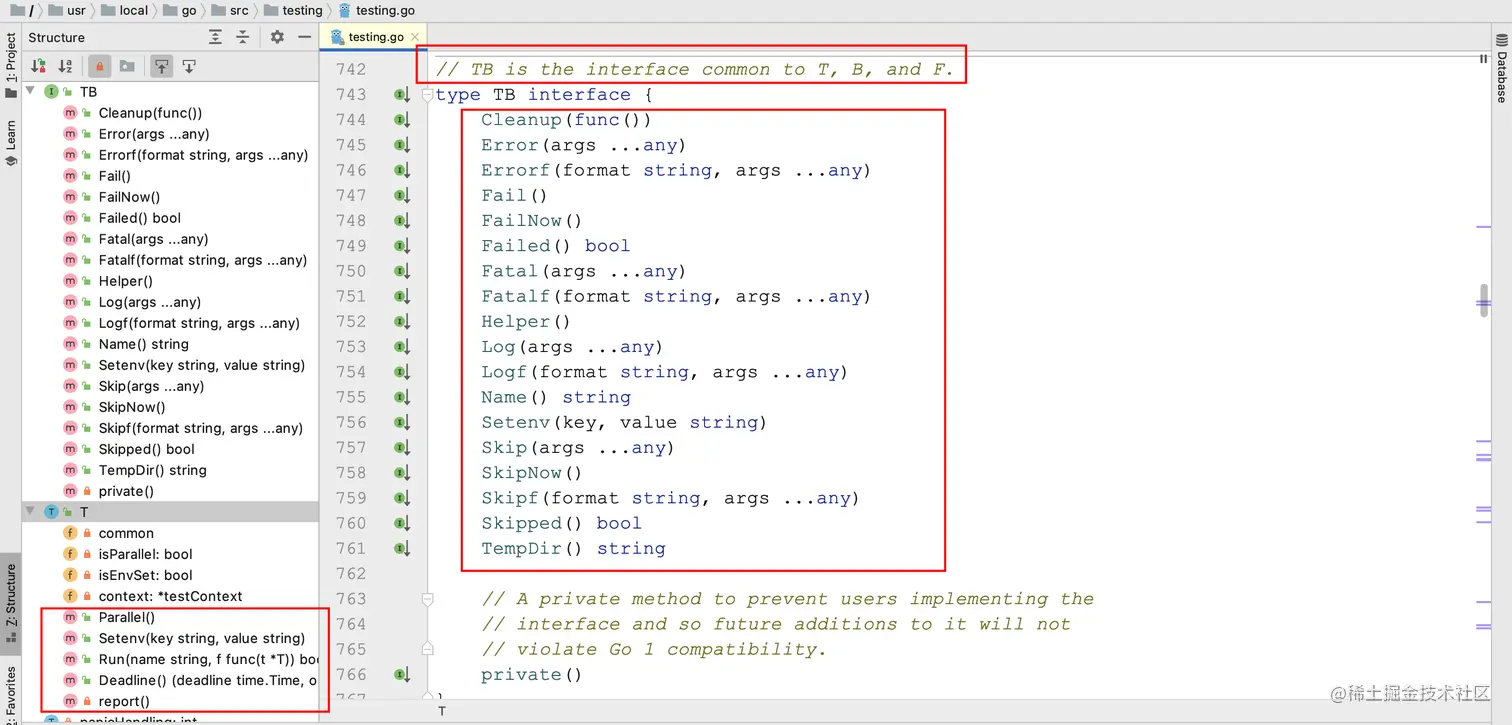Open the Favorites tool window

click(x=11, y=693)
